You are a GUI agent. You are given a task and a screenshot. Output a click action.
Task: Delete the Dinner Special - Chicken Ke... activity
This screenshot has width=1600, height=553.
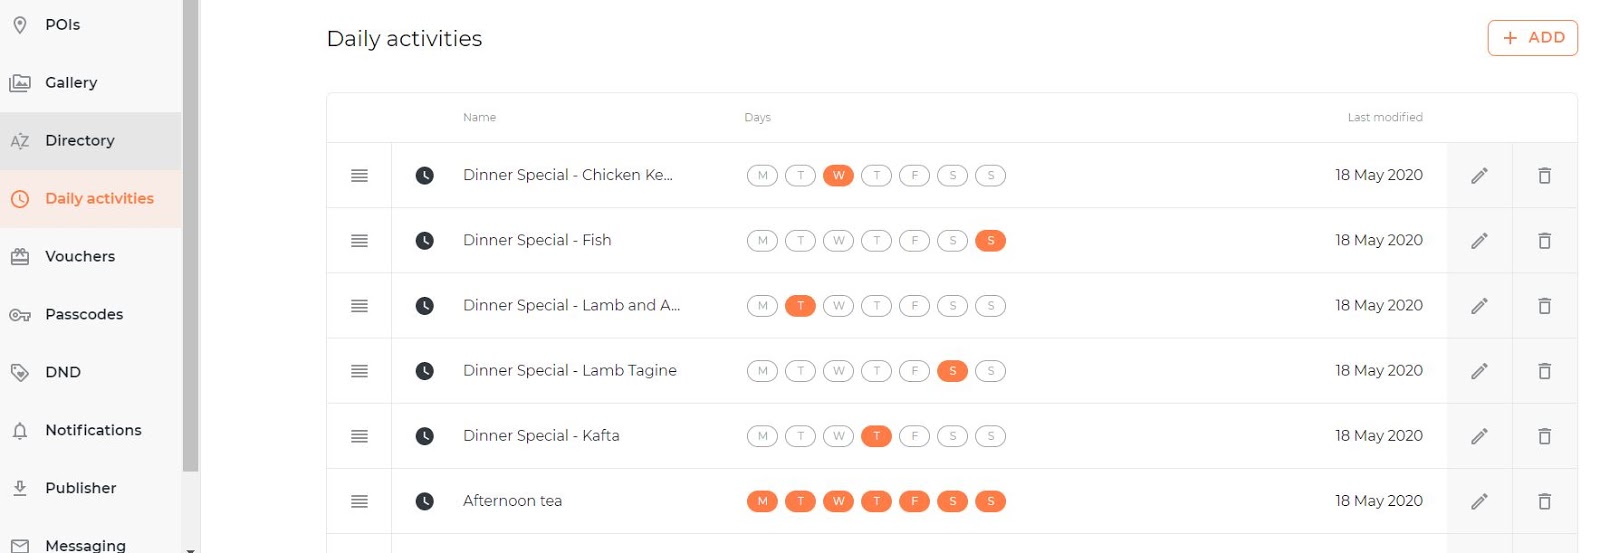pos(1544,176)
